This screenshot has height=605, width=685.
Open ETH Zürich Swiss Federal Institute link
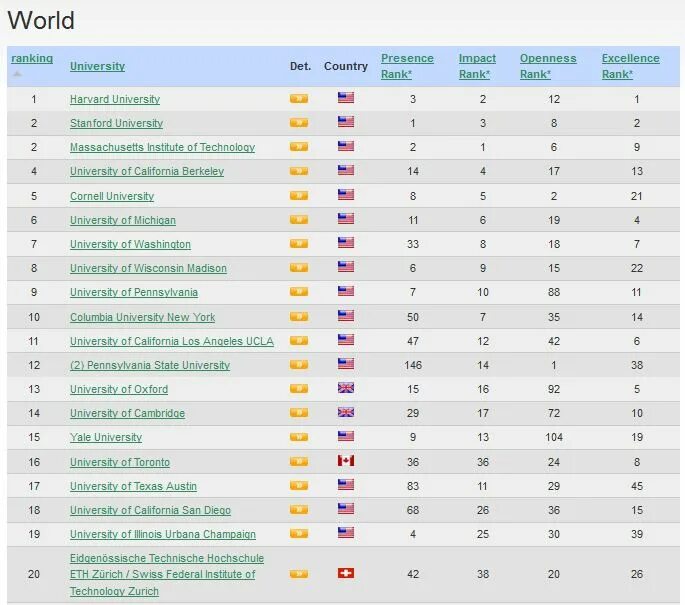(x=167, y=574)
